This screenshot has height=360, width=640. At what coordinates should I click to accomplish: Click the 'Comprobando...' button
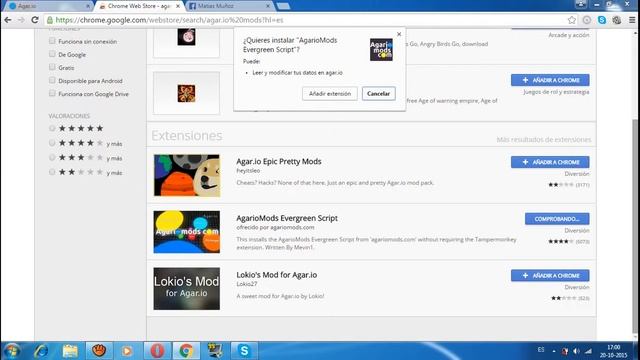(557, 219)
